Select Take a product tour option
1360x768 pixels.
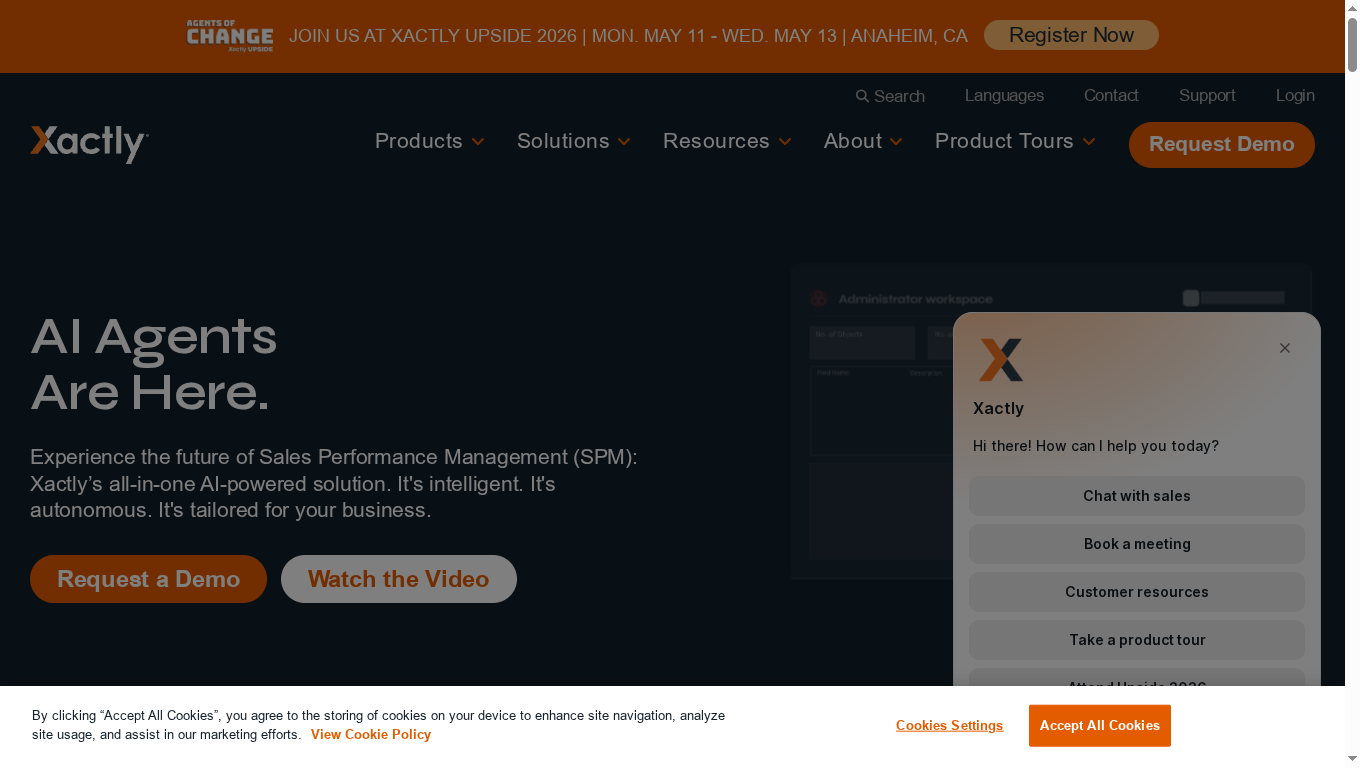1137,640
